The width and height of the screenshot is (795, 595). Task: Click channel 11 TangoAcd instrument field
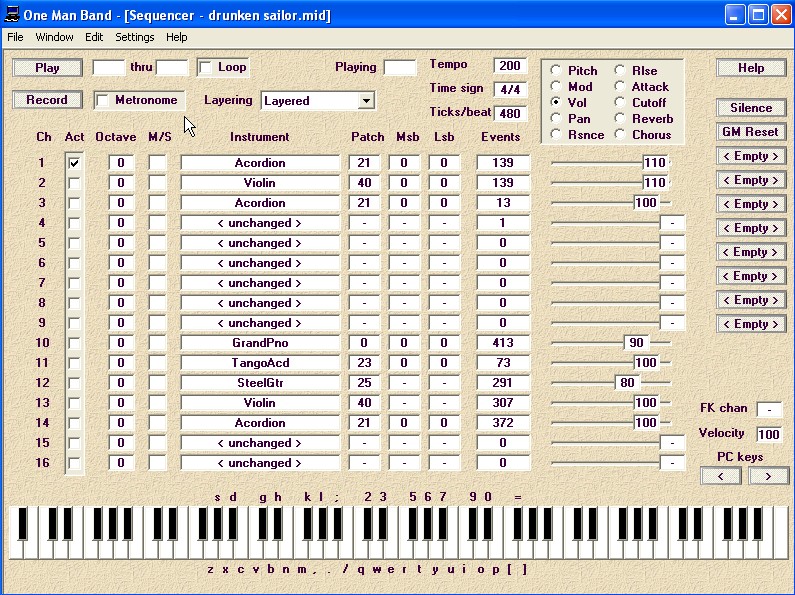(x=260, y=363)
